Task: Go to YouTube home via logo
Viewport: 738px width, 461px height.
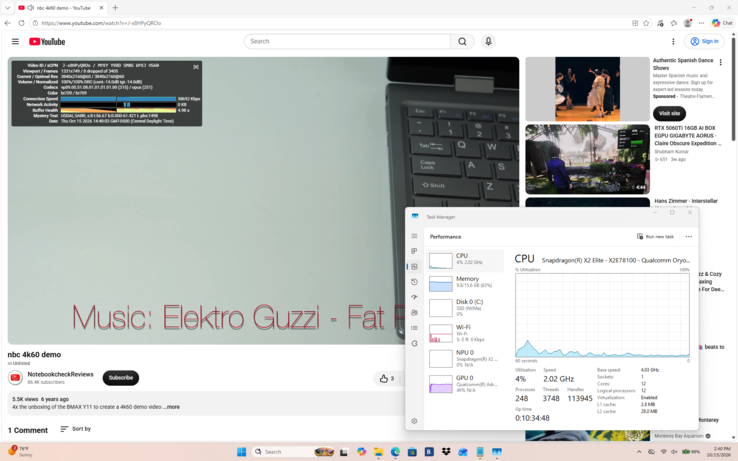Action: click(47, 41)
